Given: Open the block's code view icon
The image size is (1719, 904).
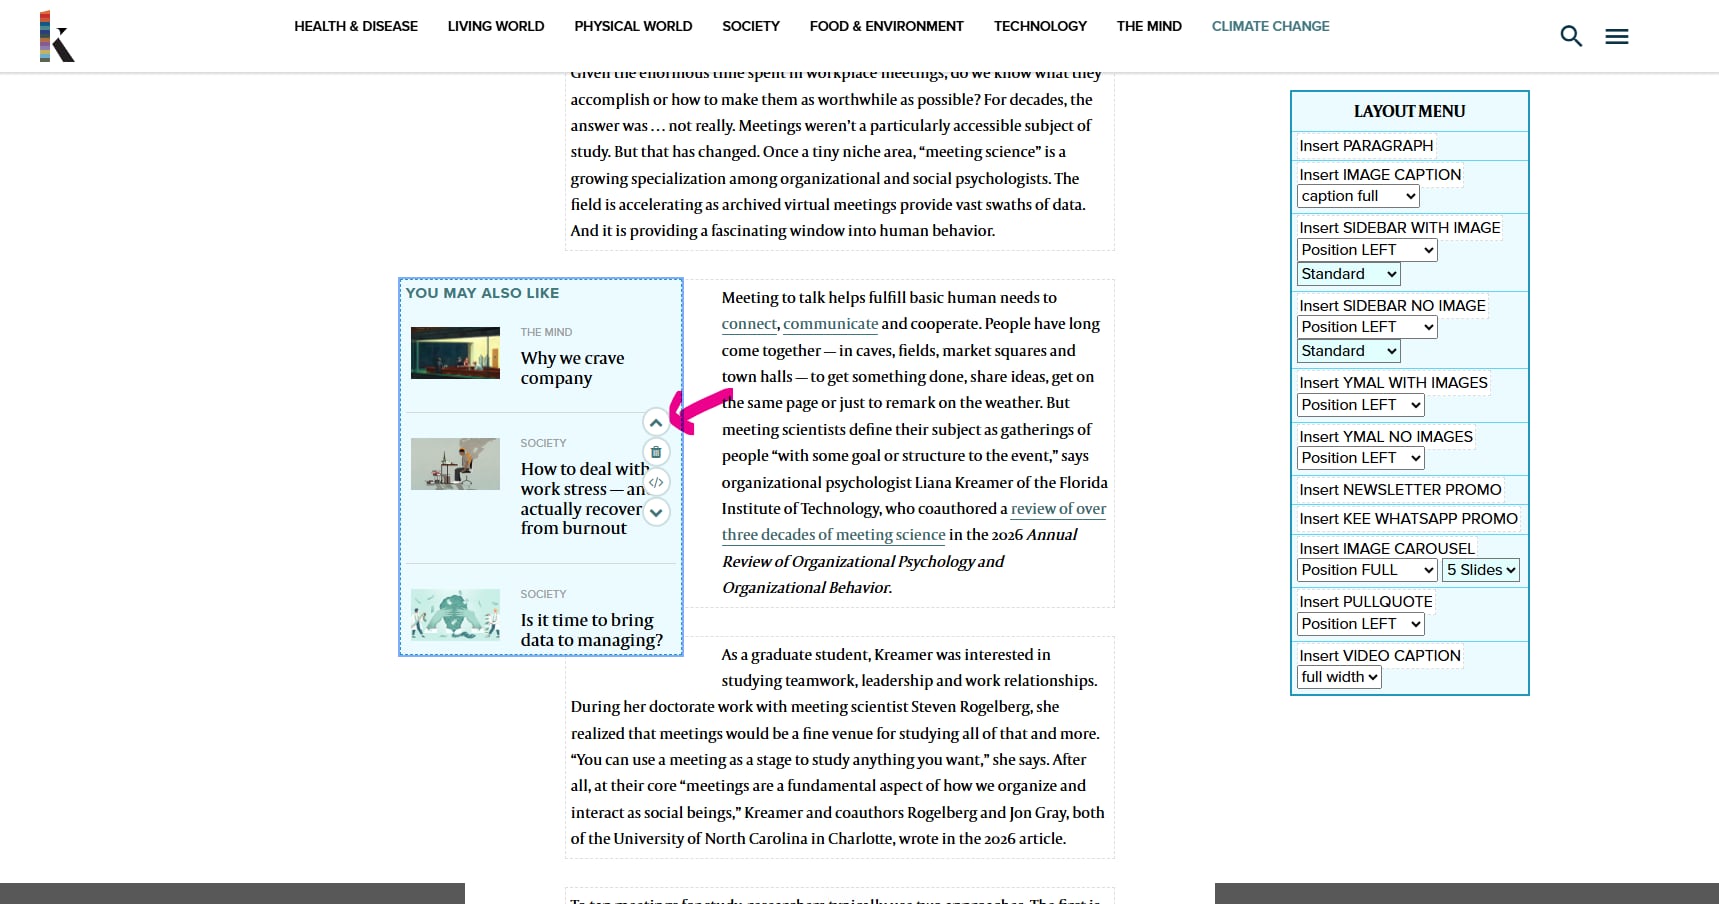Looking at the screenshot, I should pos(656,482).
